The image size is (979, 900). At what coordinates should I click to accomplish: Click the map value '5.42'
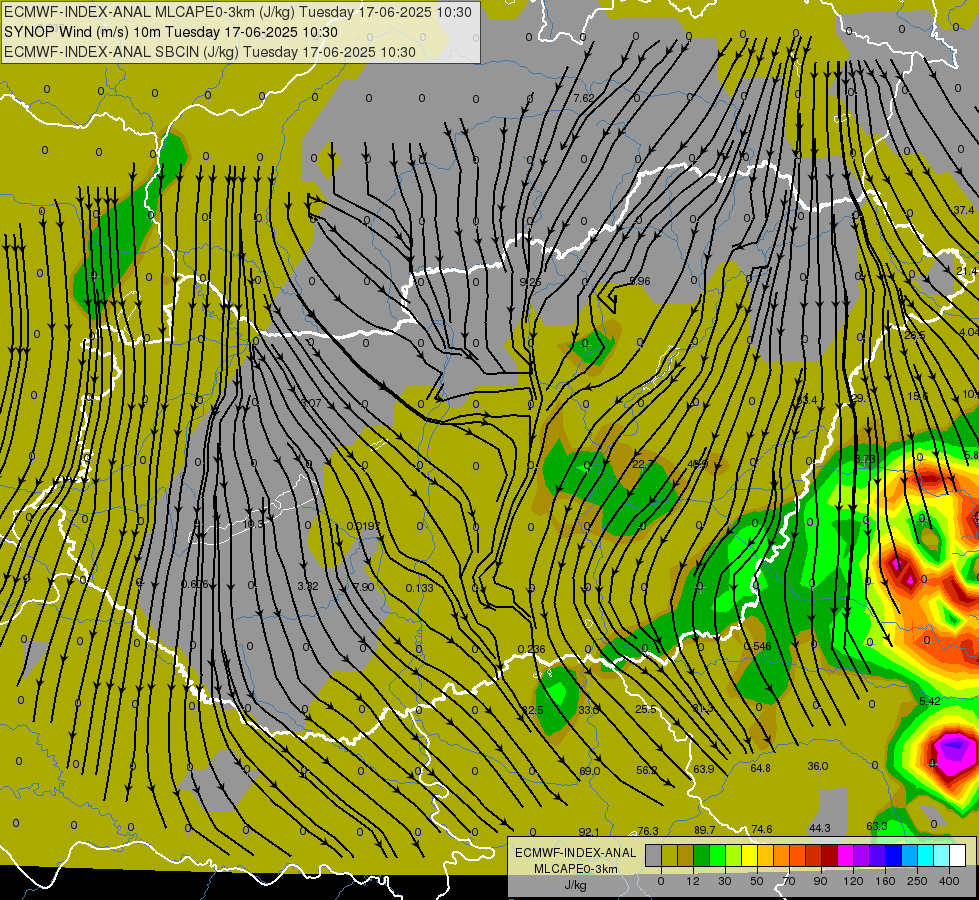[x=930, y=701]
